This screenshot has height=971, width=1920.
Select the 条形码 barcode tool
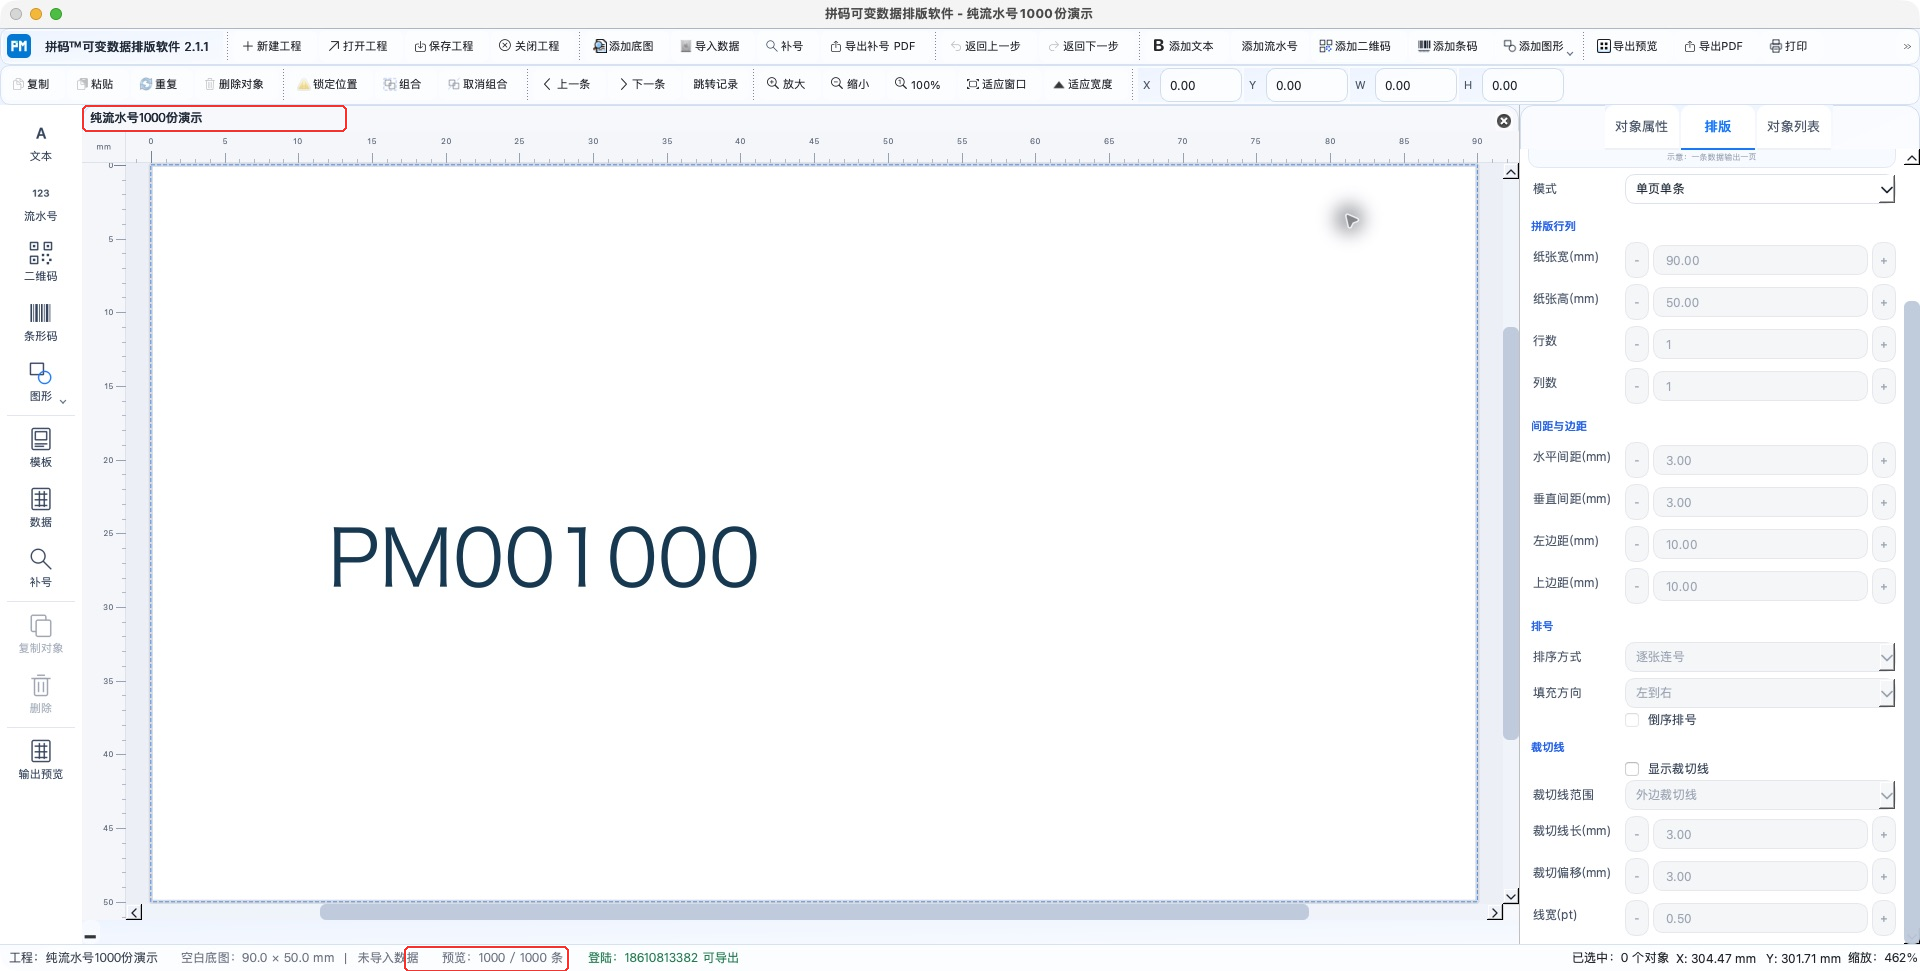[41, 322]
